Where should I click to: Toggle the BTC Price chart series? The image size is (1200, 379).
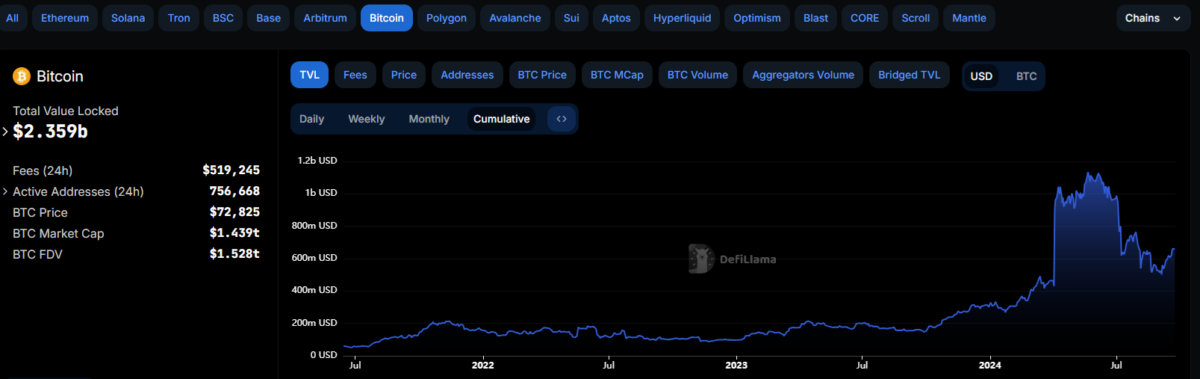tap(542, 75)
